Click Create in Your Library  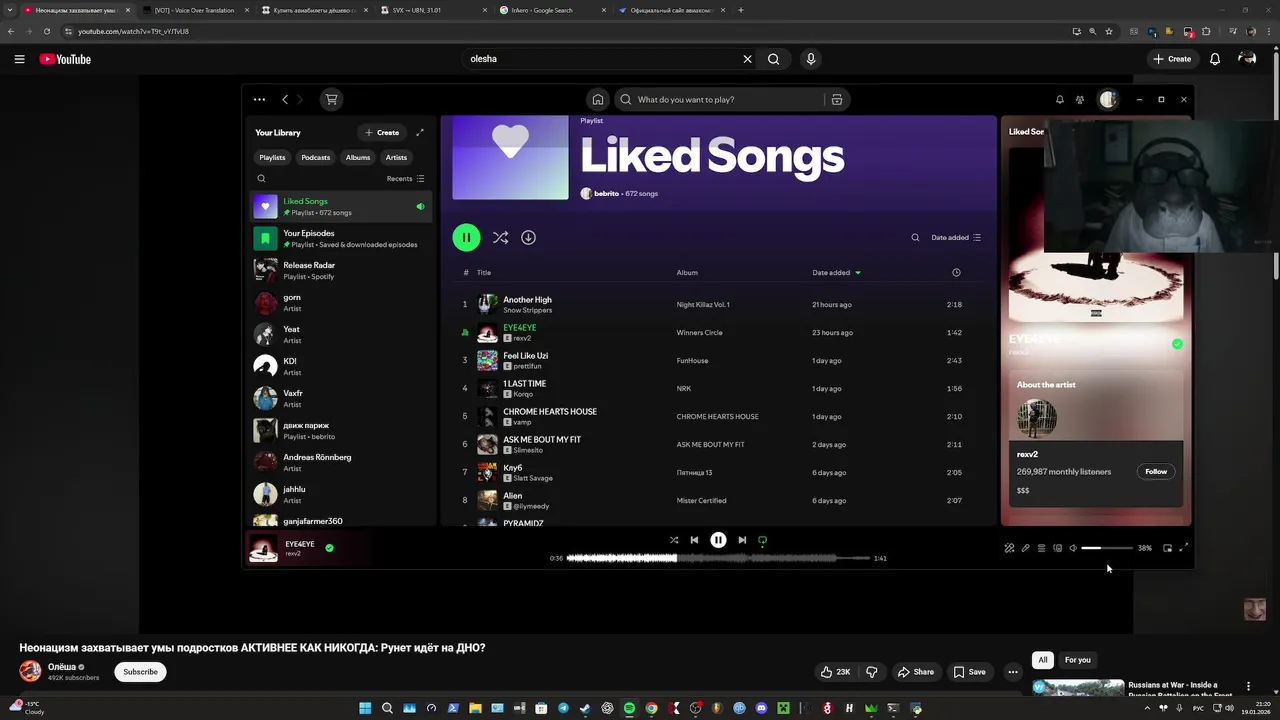point(382,132)
